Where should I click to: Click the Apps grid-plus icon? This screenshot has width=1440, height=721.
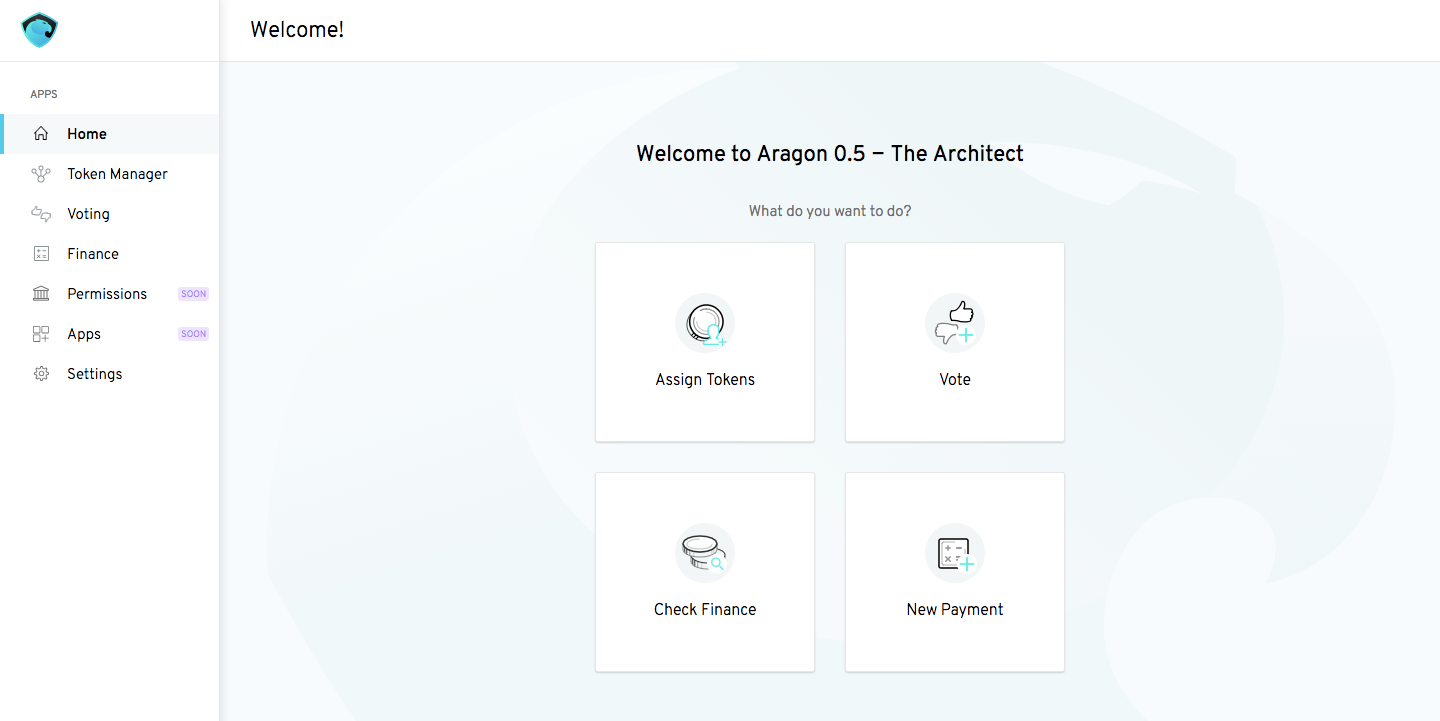pos(41,334)
